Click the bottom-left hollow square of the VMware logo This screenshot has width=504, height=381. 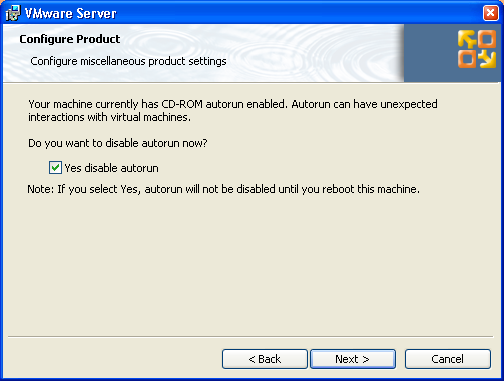[x=467, y=59]
